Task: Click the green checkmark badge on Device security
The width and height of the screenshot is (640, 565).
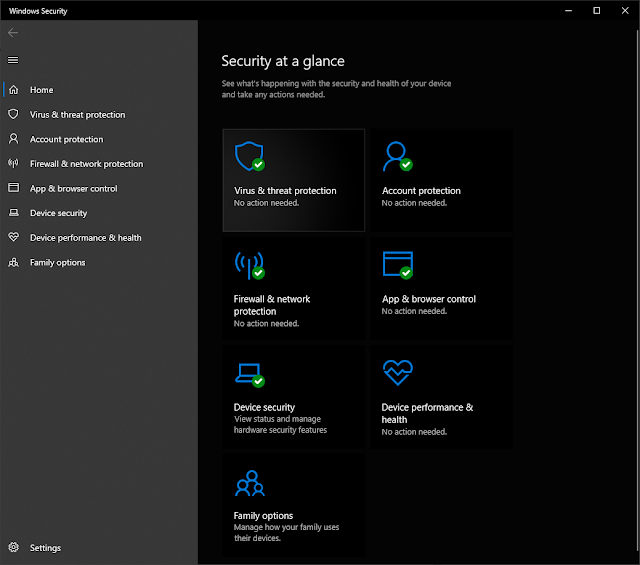Action: [258, 381]
